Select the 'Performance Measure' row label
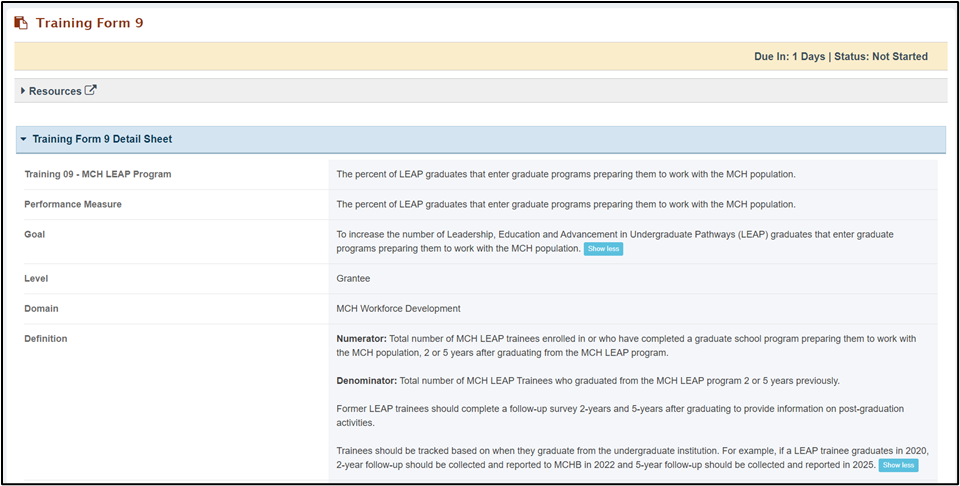 [x=73, y=204]
